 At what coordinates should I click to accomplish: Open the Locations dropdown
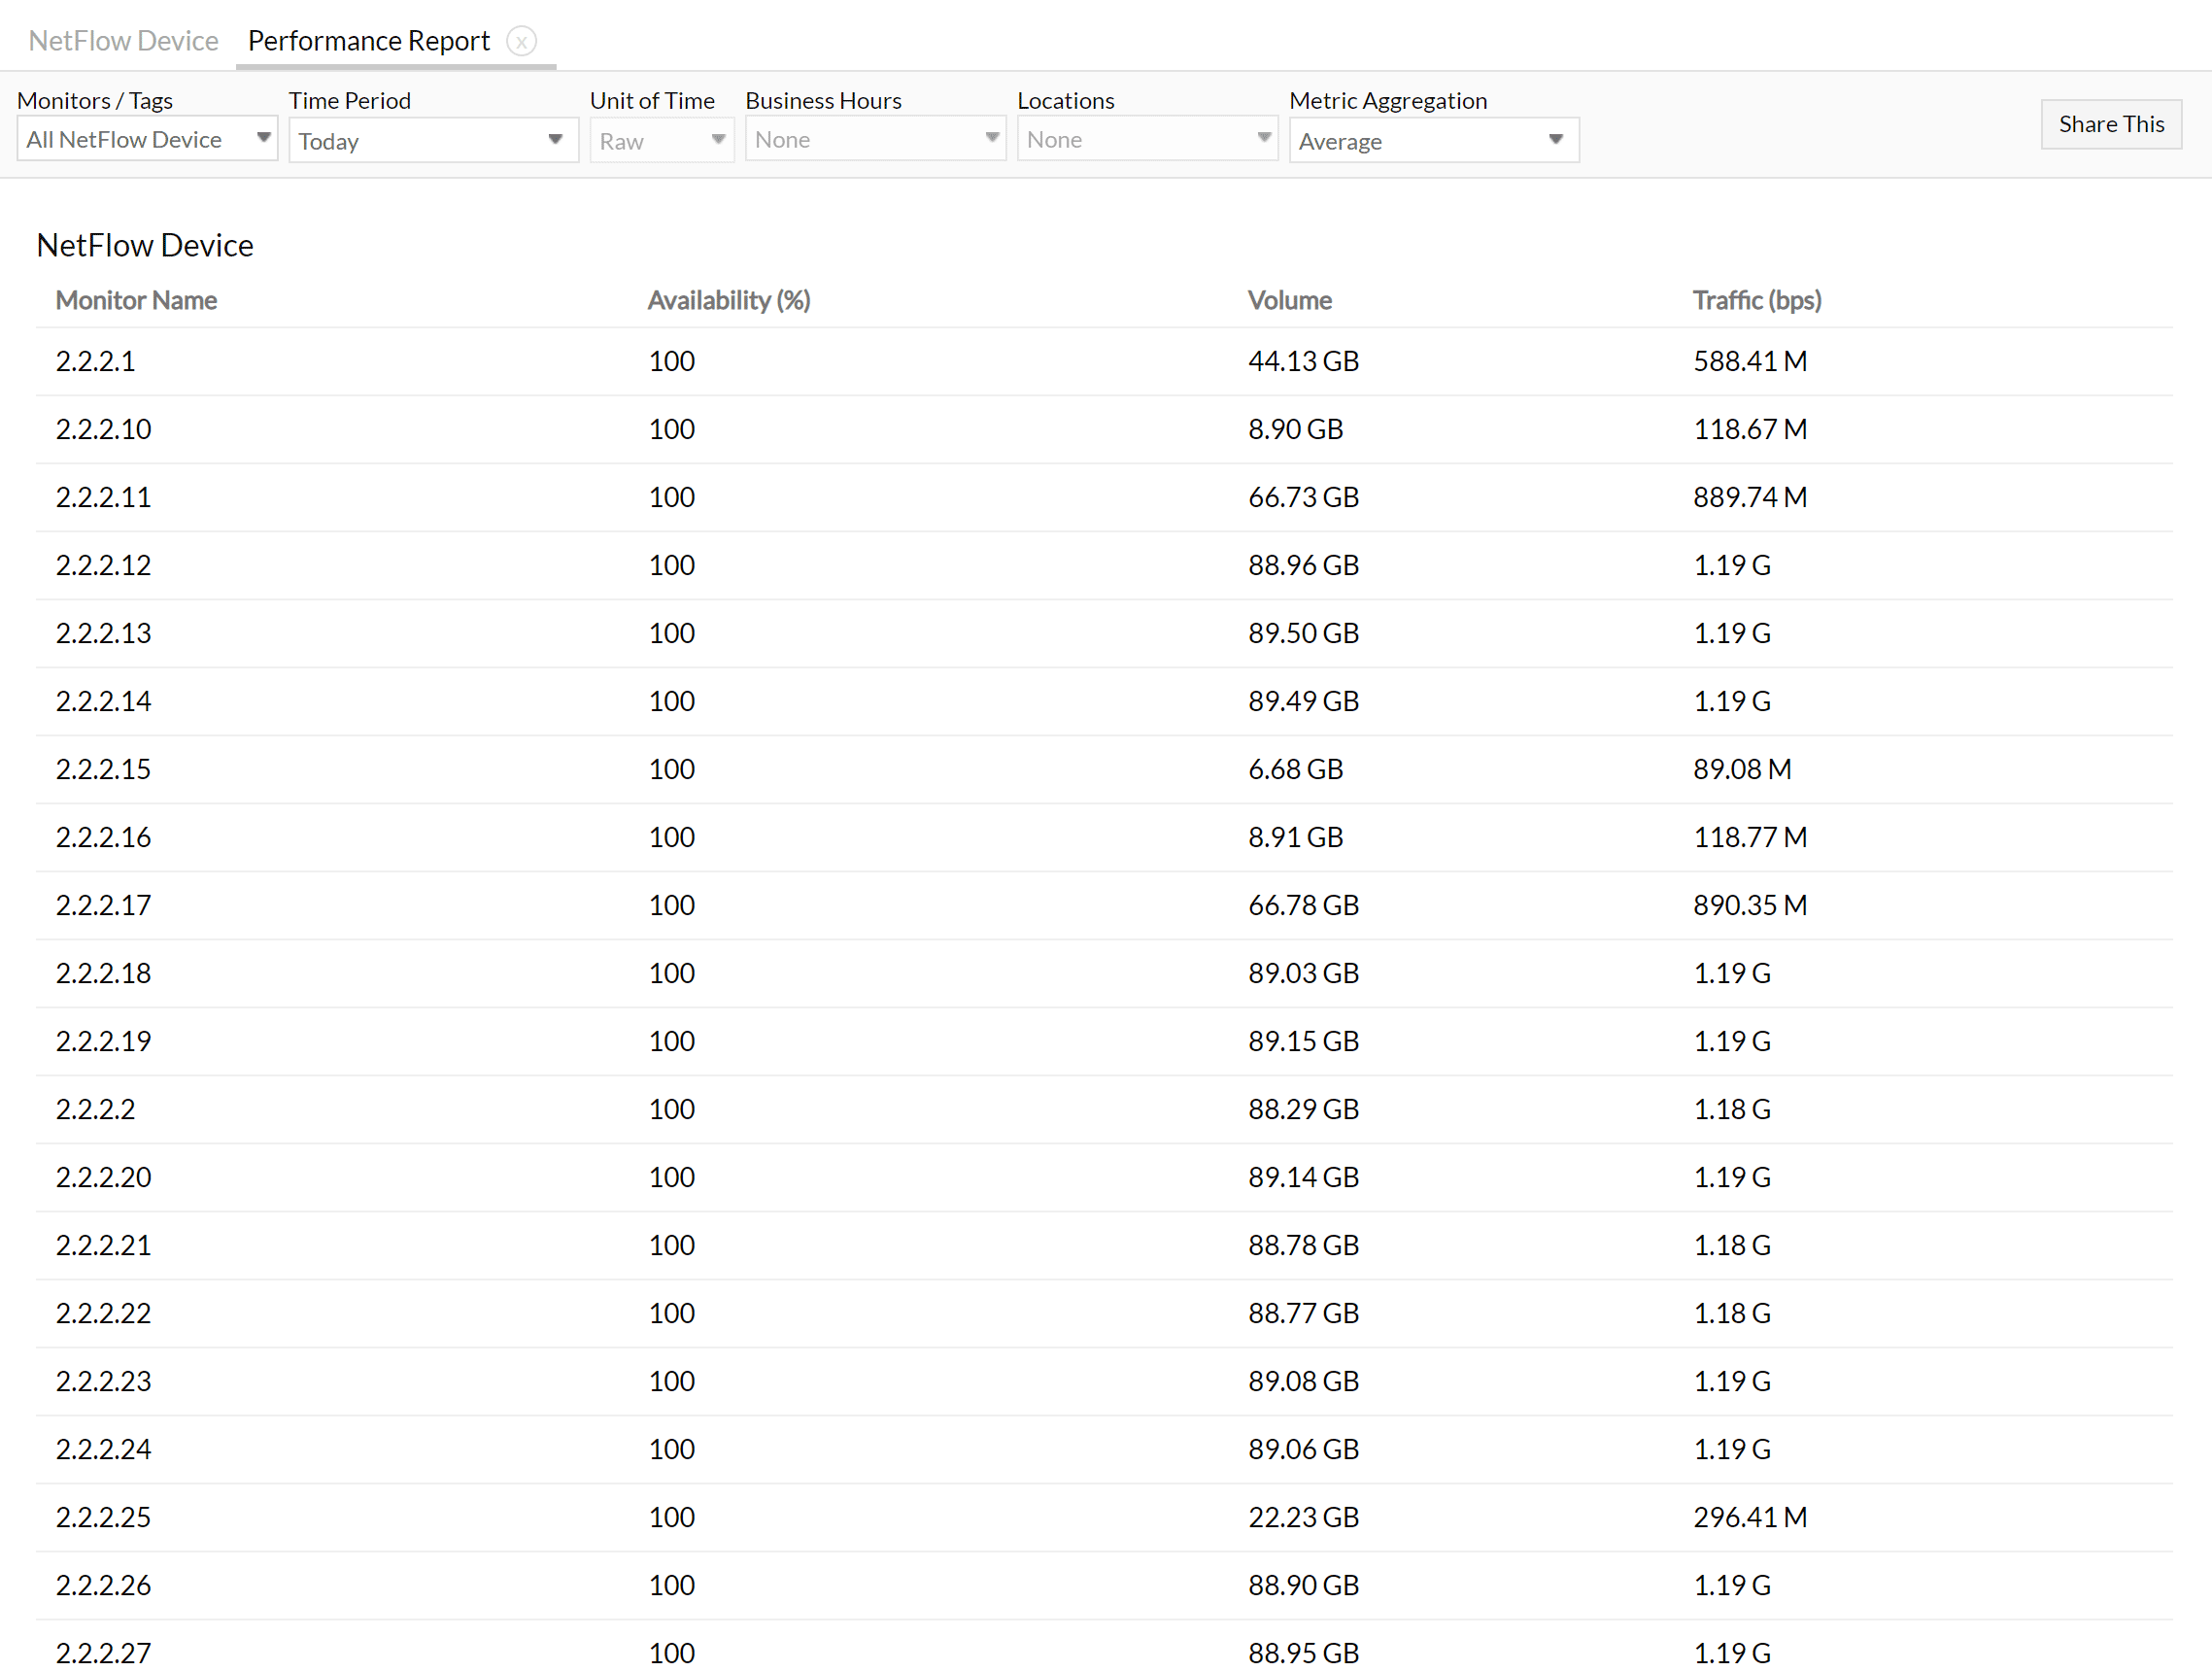point(1146,139)
